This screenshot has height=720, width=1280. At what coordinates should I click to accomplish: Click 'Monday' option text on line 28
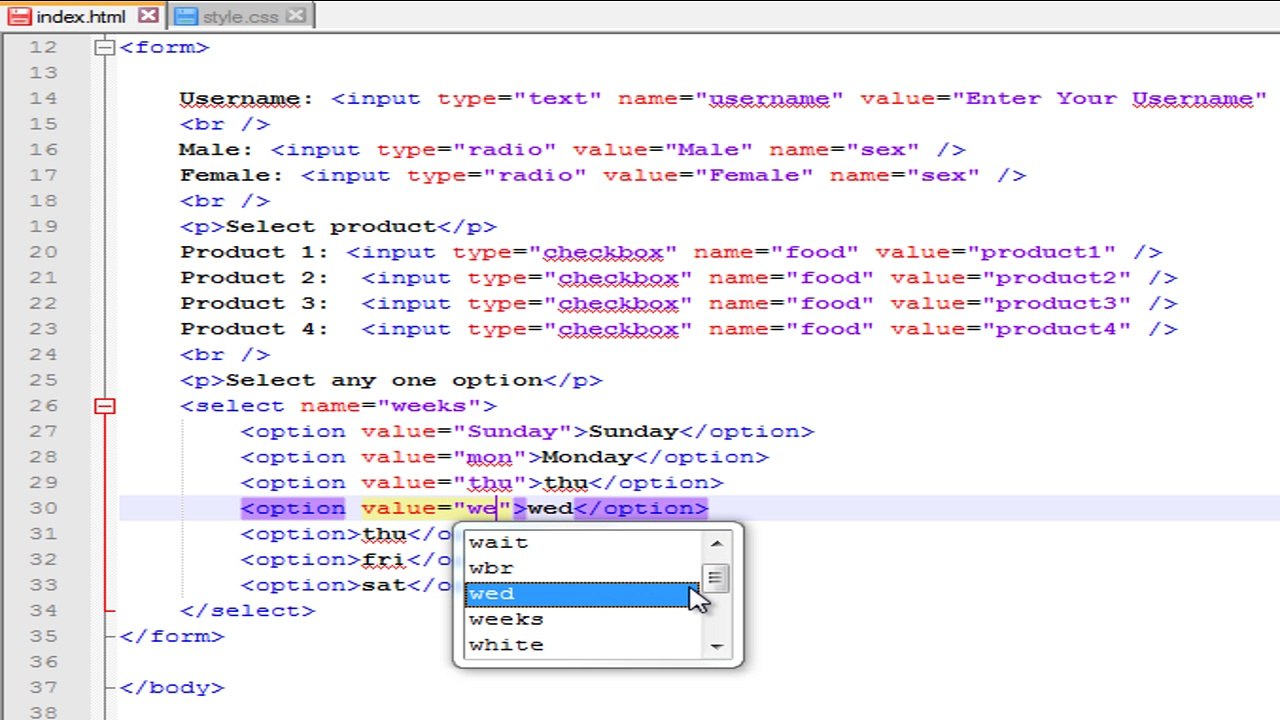click(x=586, y=457)
